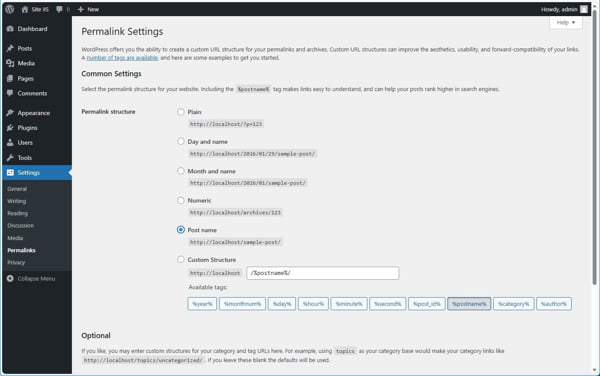Image resolution: width=600 pixels, height=376 pixels.
Task: Click the Permalink Settings heading
Action: point(122,31)
